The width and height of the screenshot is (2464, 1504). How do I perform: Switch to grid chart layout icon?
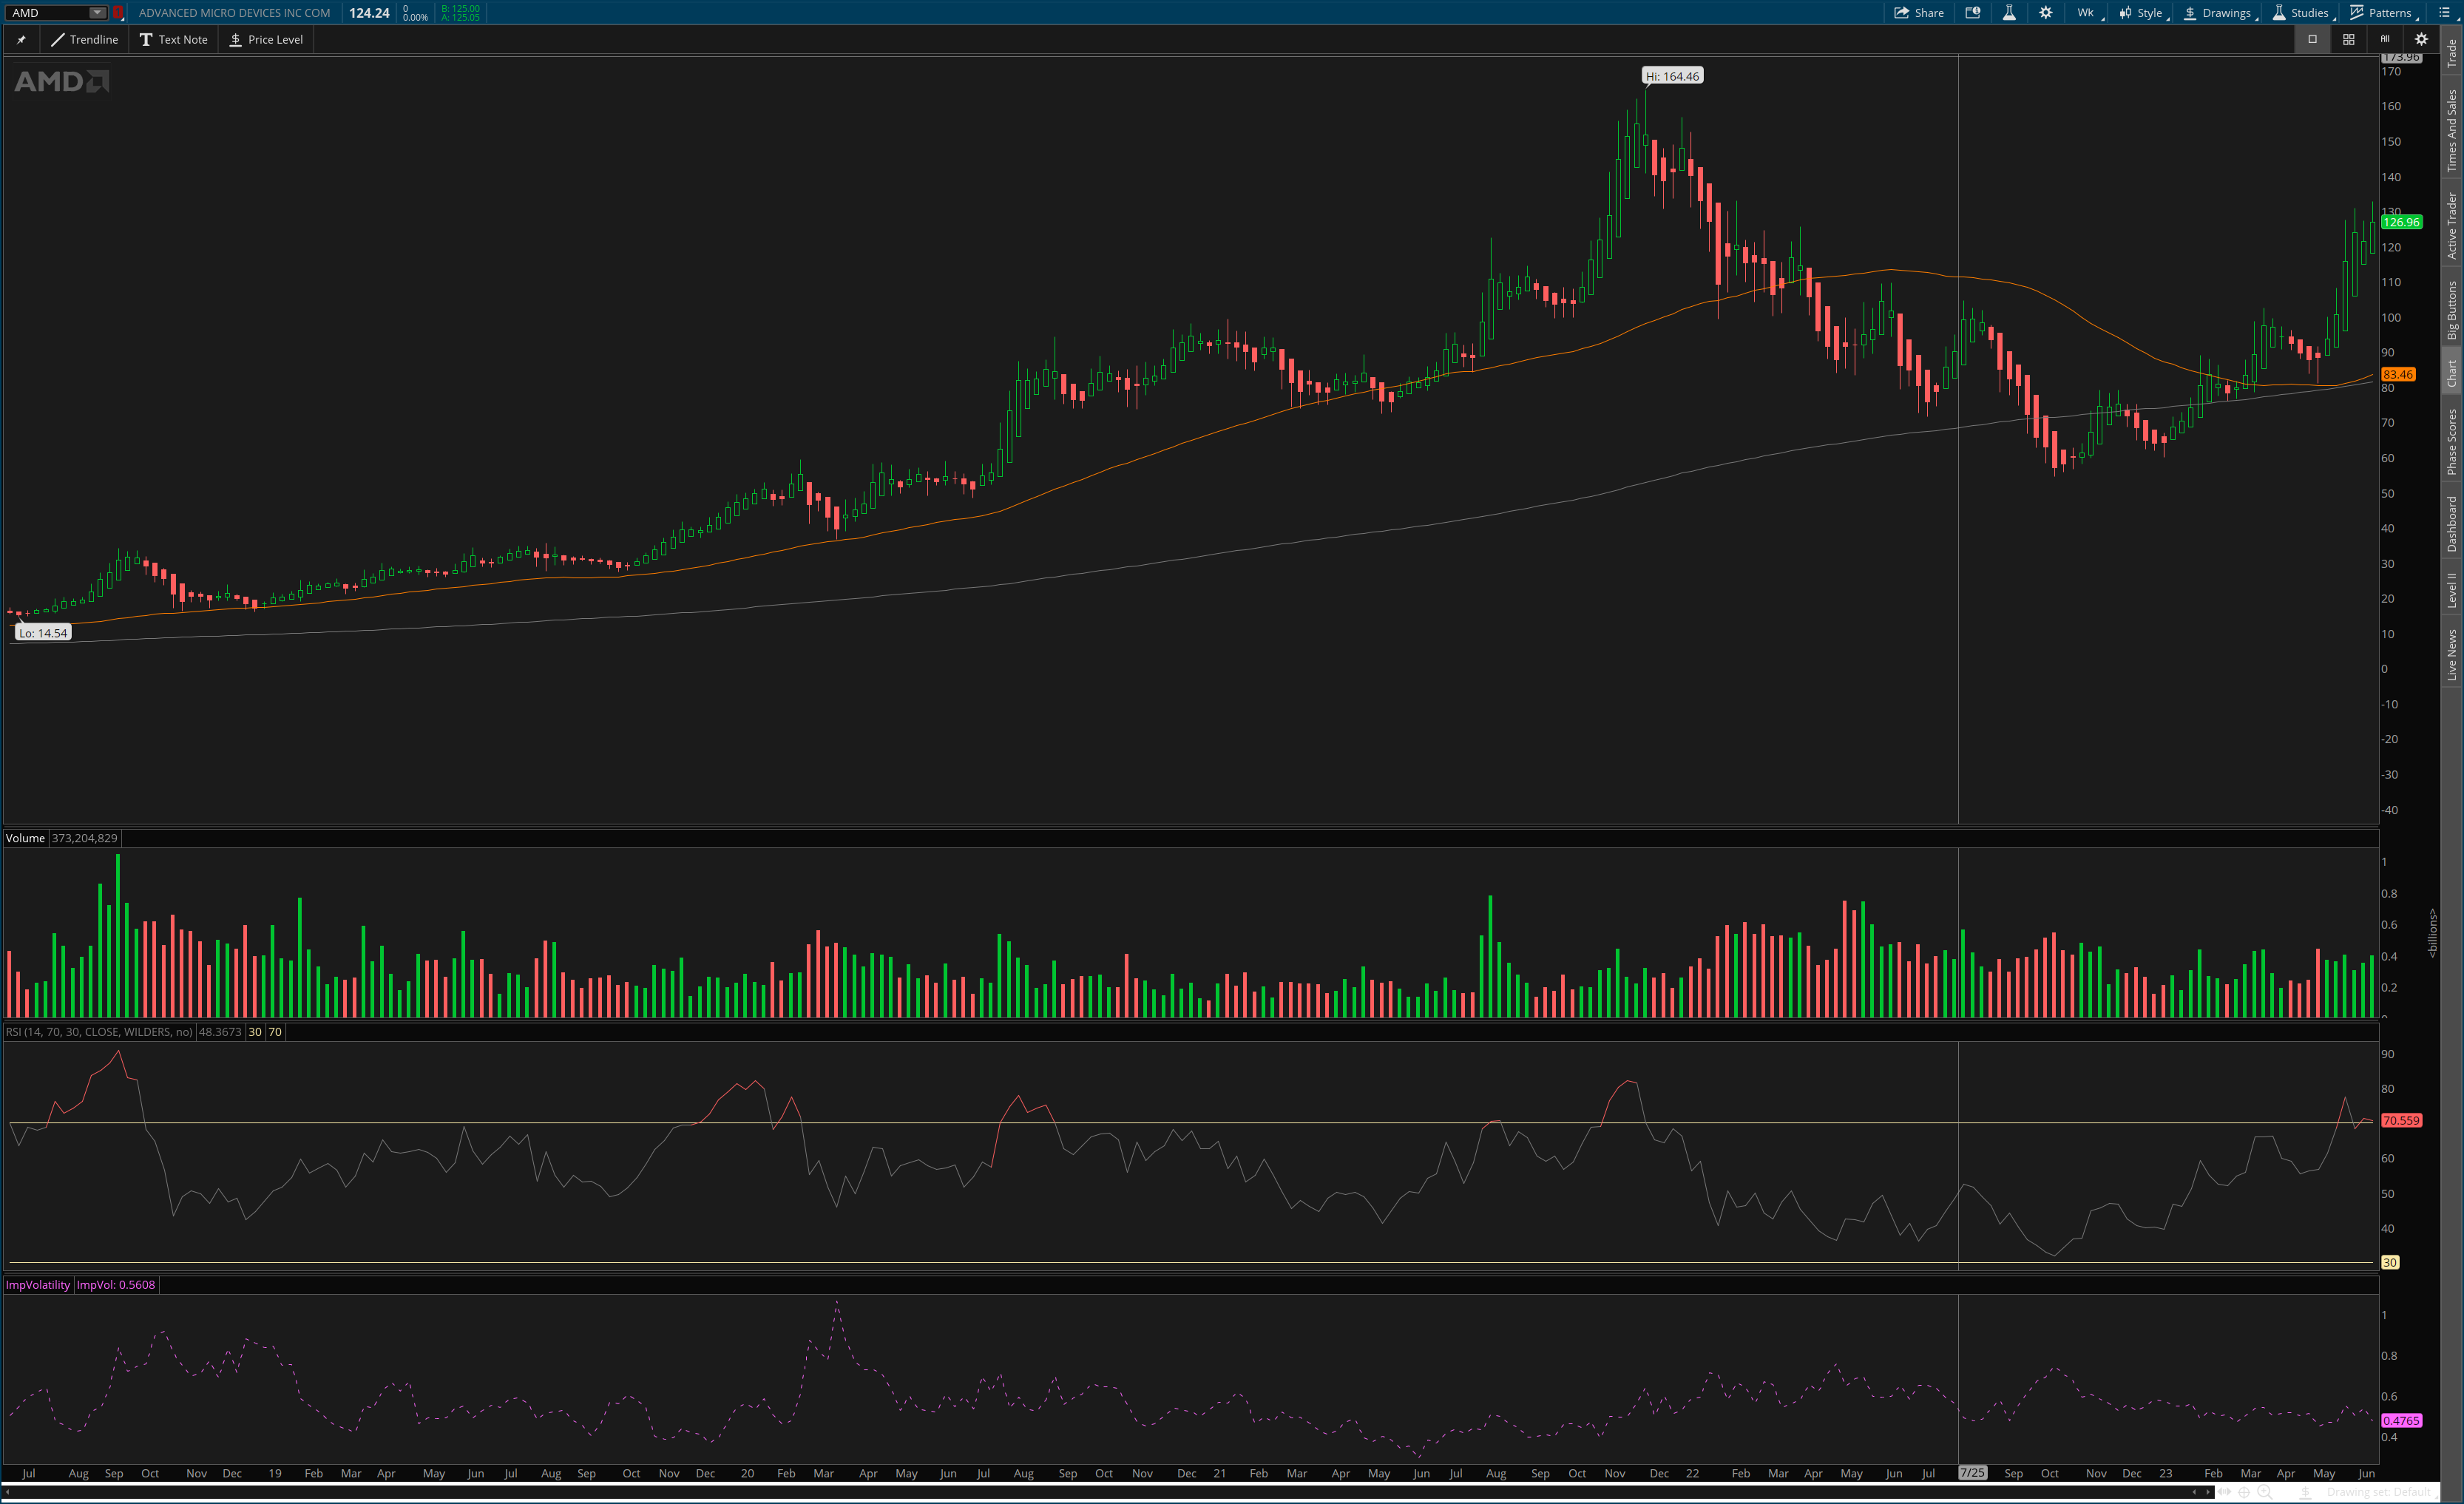(2348, 40)
